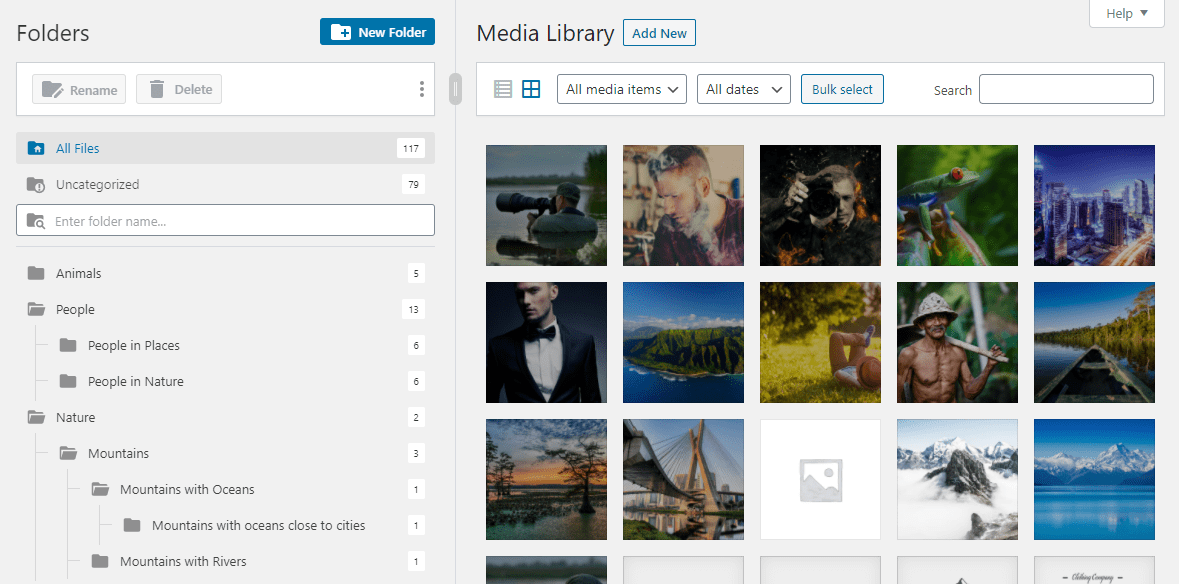This screenshot has width=1179, height=584.
Task: Open the blue mountain lake thumbnail
Action: tap(1094, 479)
